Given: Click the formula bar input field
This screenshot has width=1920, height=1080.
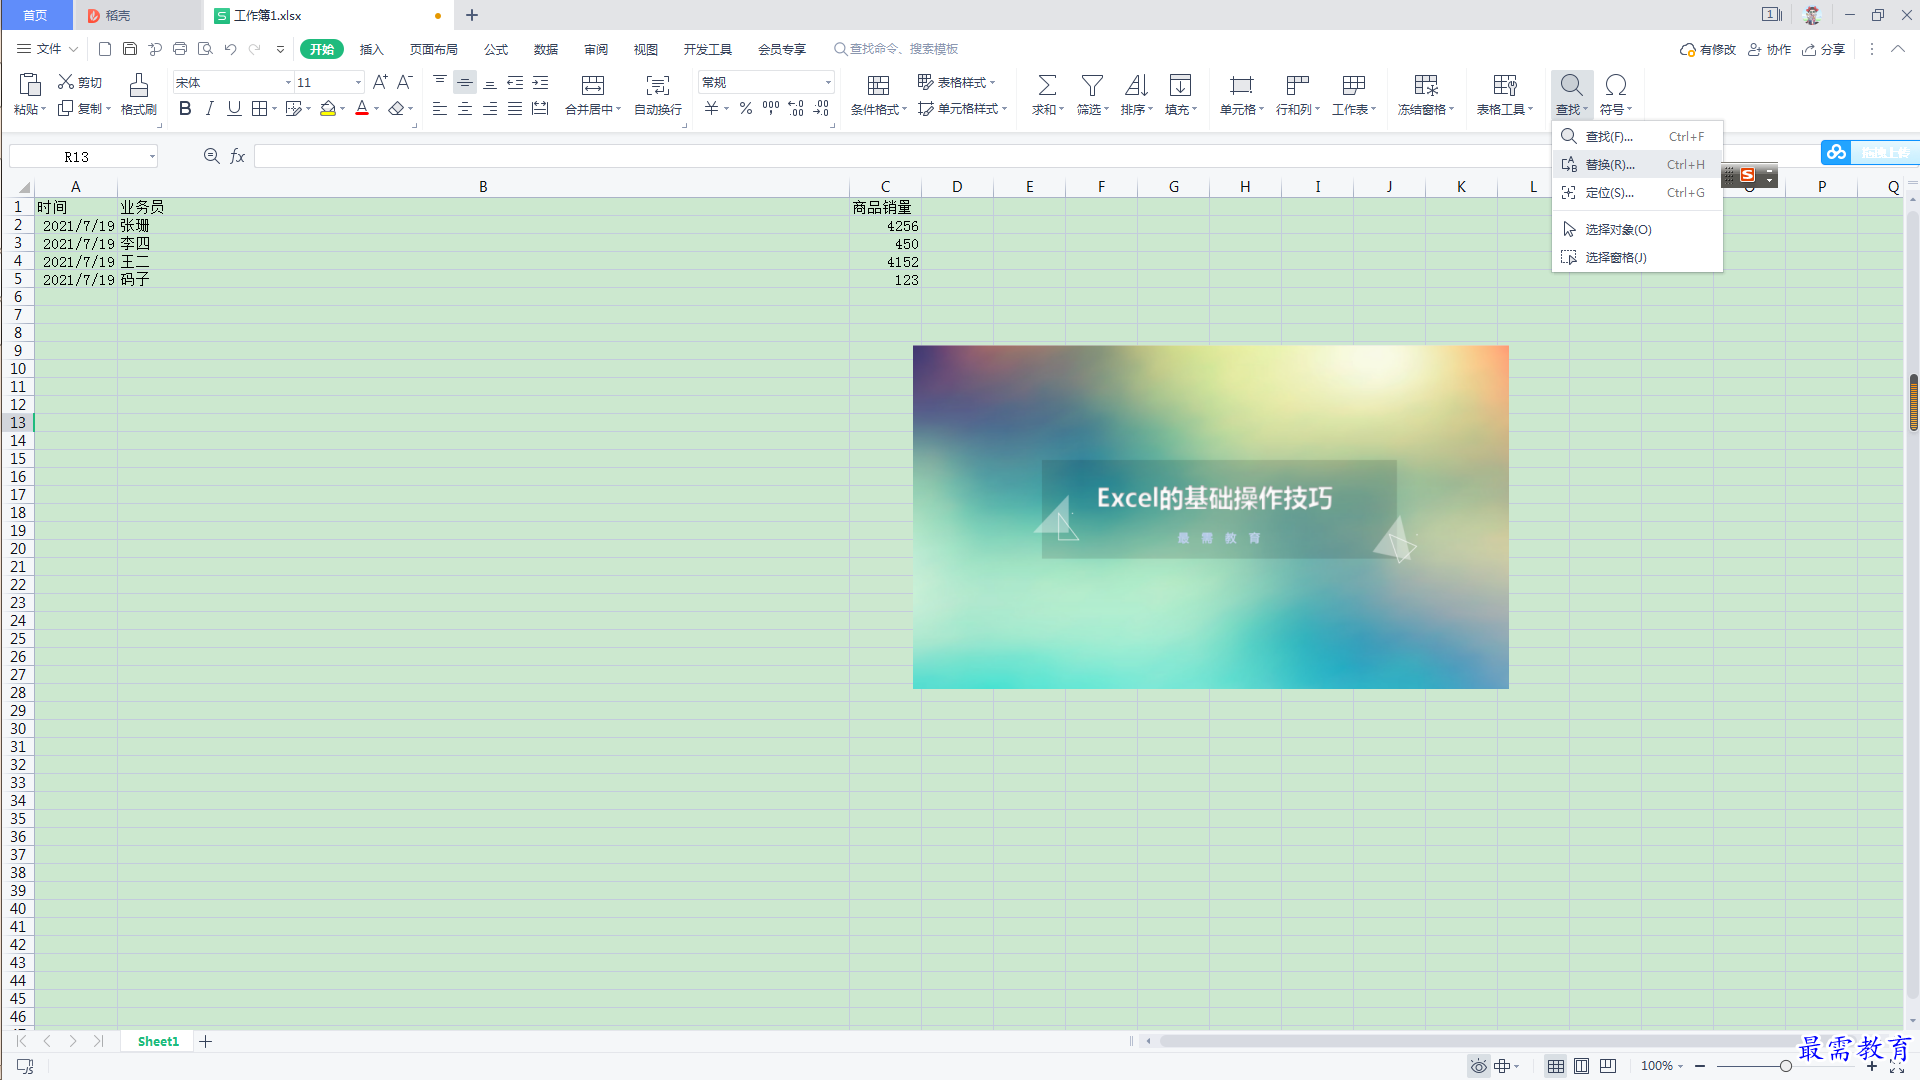Looking at the screenshot, I should tap(900, 156).
